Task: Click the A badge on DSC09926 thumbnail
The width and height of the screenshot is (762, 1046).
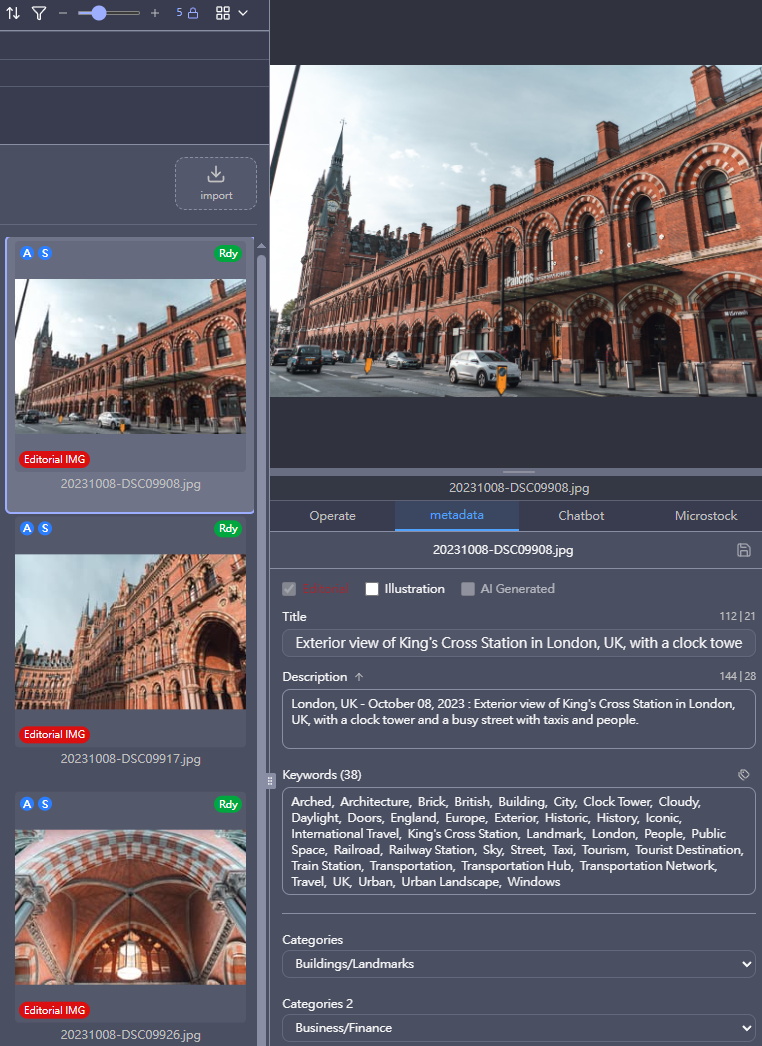Action: [27, 804]
